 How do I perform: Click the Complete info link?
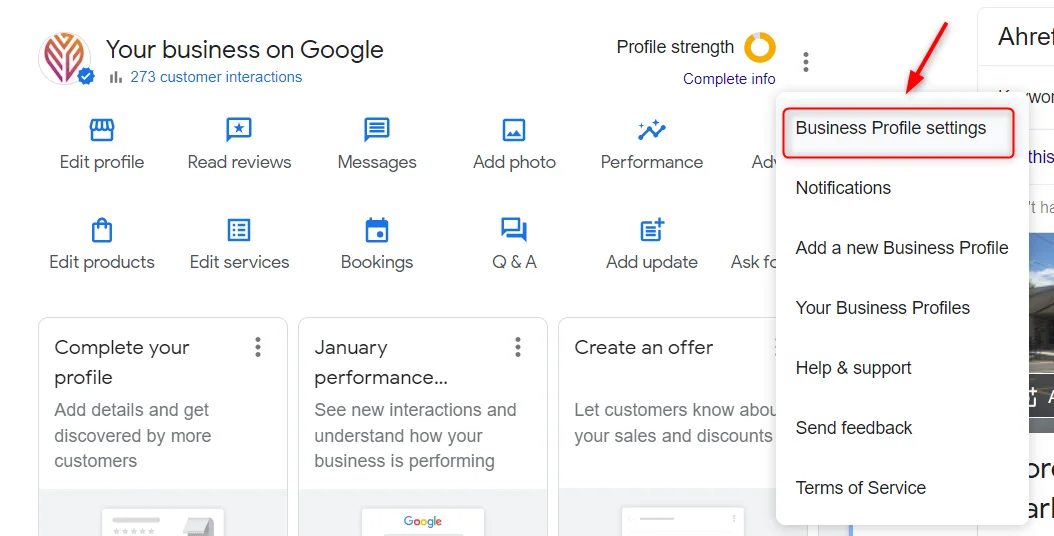[729, 79]
